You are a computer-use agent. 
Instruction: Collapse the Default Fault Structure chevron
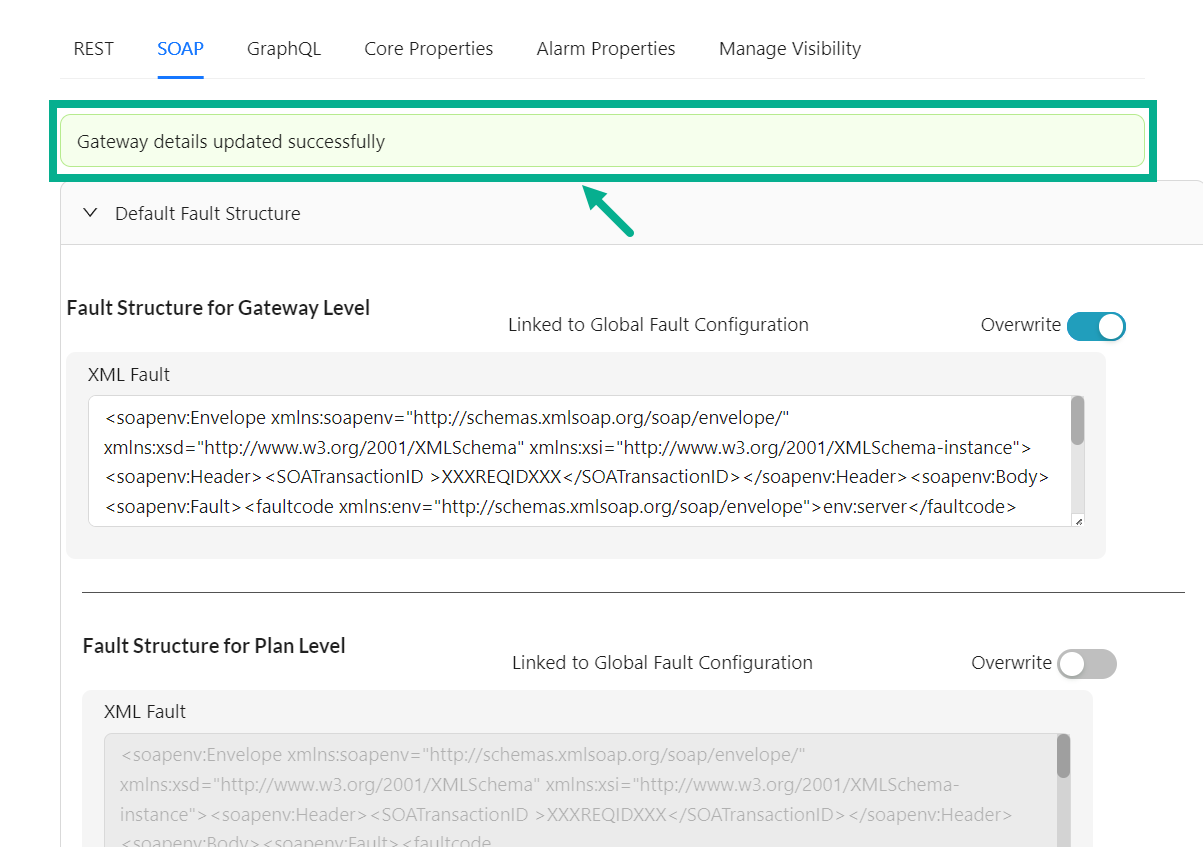click(x=90, y=213)
